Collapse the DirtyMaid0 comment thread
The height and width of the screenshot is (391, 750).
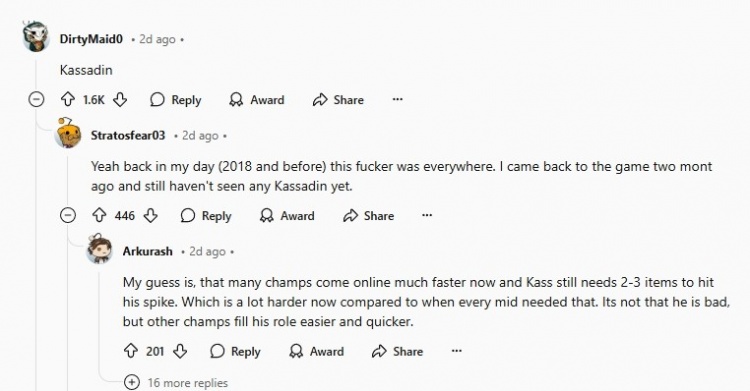(x=36, y=100)
